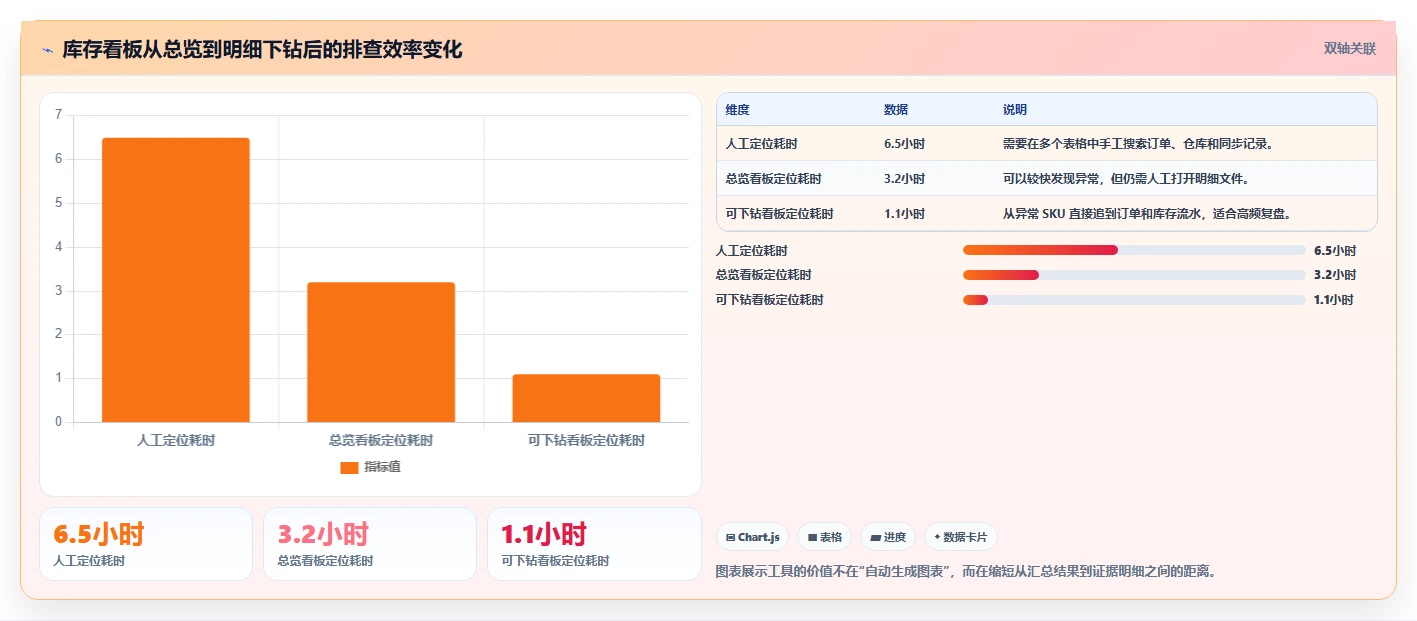This screenshot has width=1417, height=621.
Task: Click the 可下钻看板定位耗时 bar in the chart
Action: coord(586,398)
